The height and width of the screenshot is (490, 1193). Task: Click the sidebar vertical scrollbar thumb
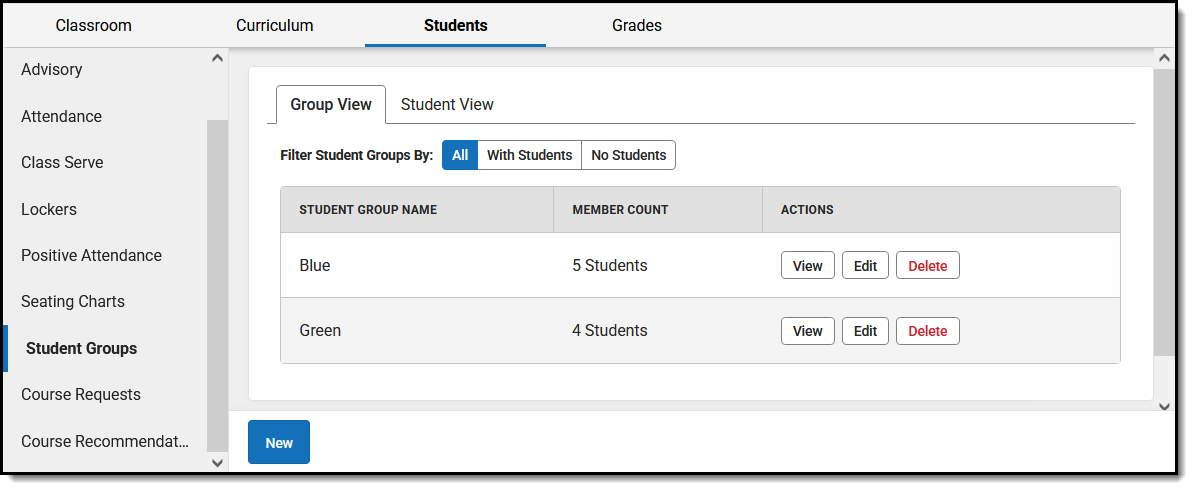point(217,285)
